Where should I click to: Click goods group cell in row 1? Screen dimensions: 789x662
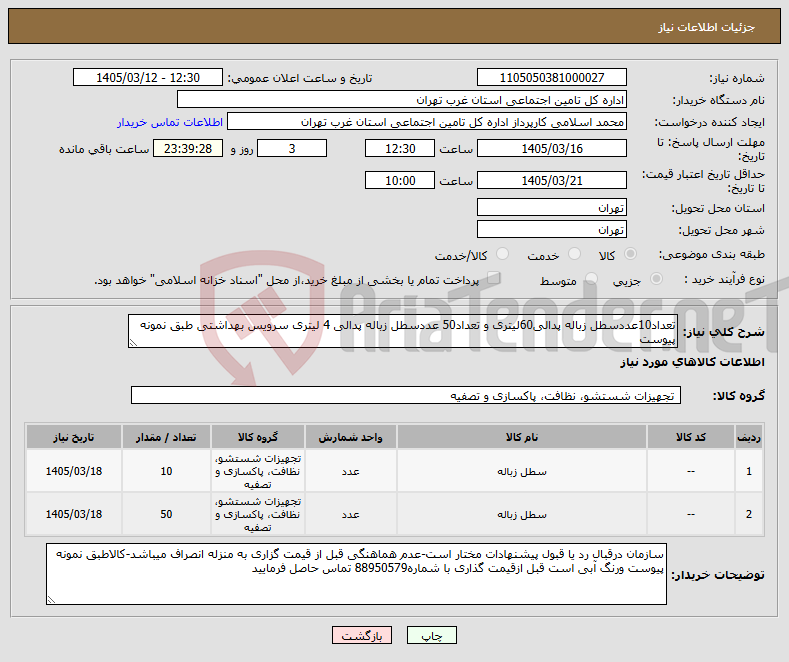[258, 471]
